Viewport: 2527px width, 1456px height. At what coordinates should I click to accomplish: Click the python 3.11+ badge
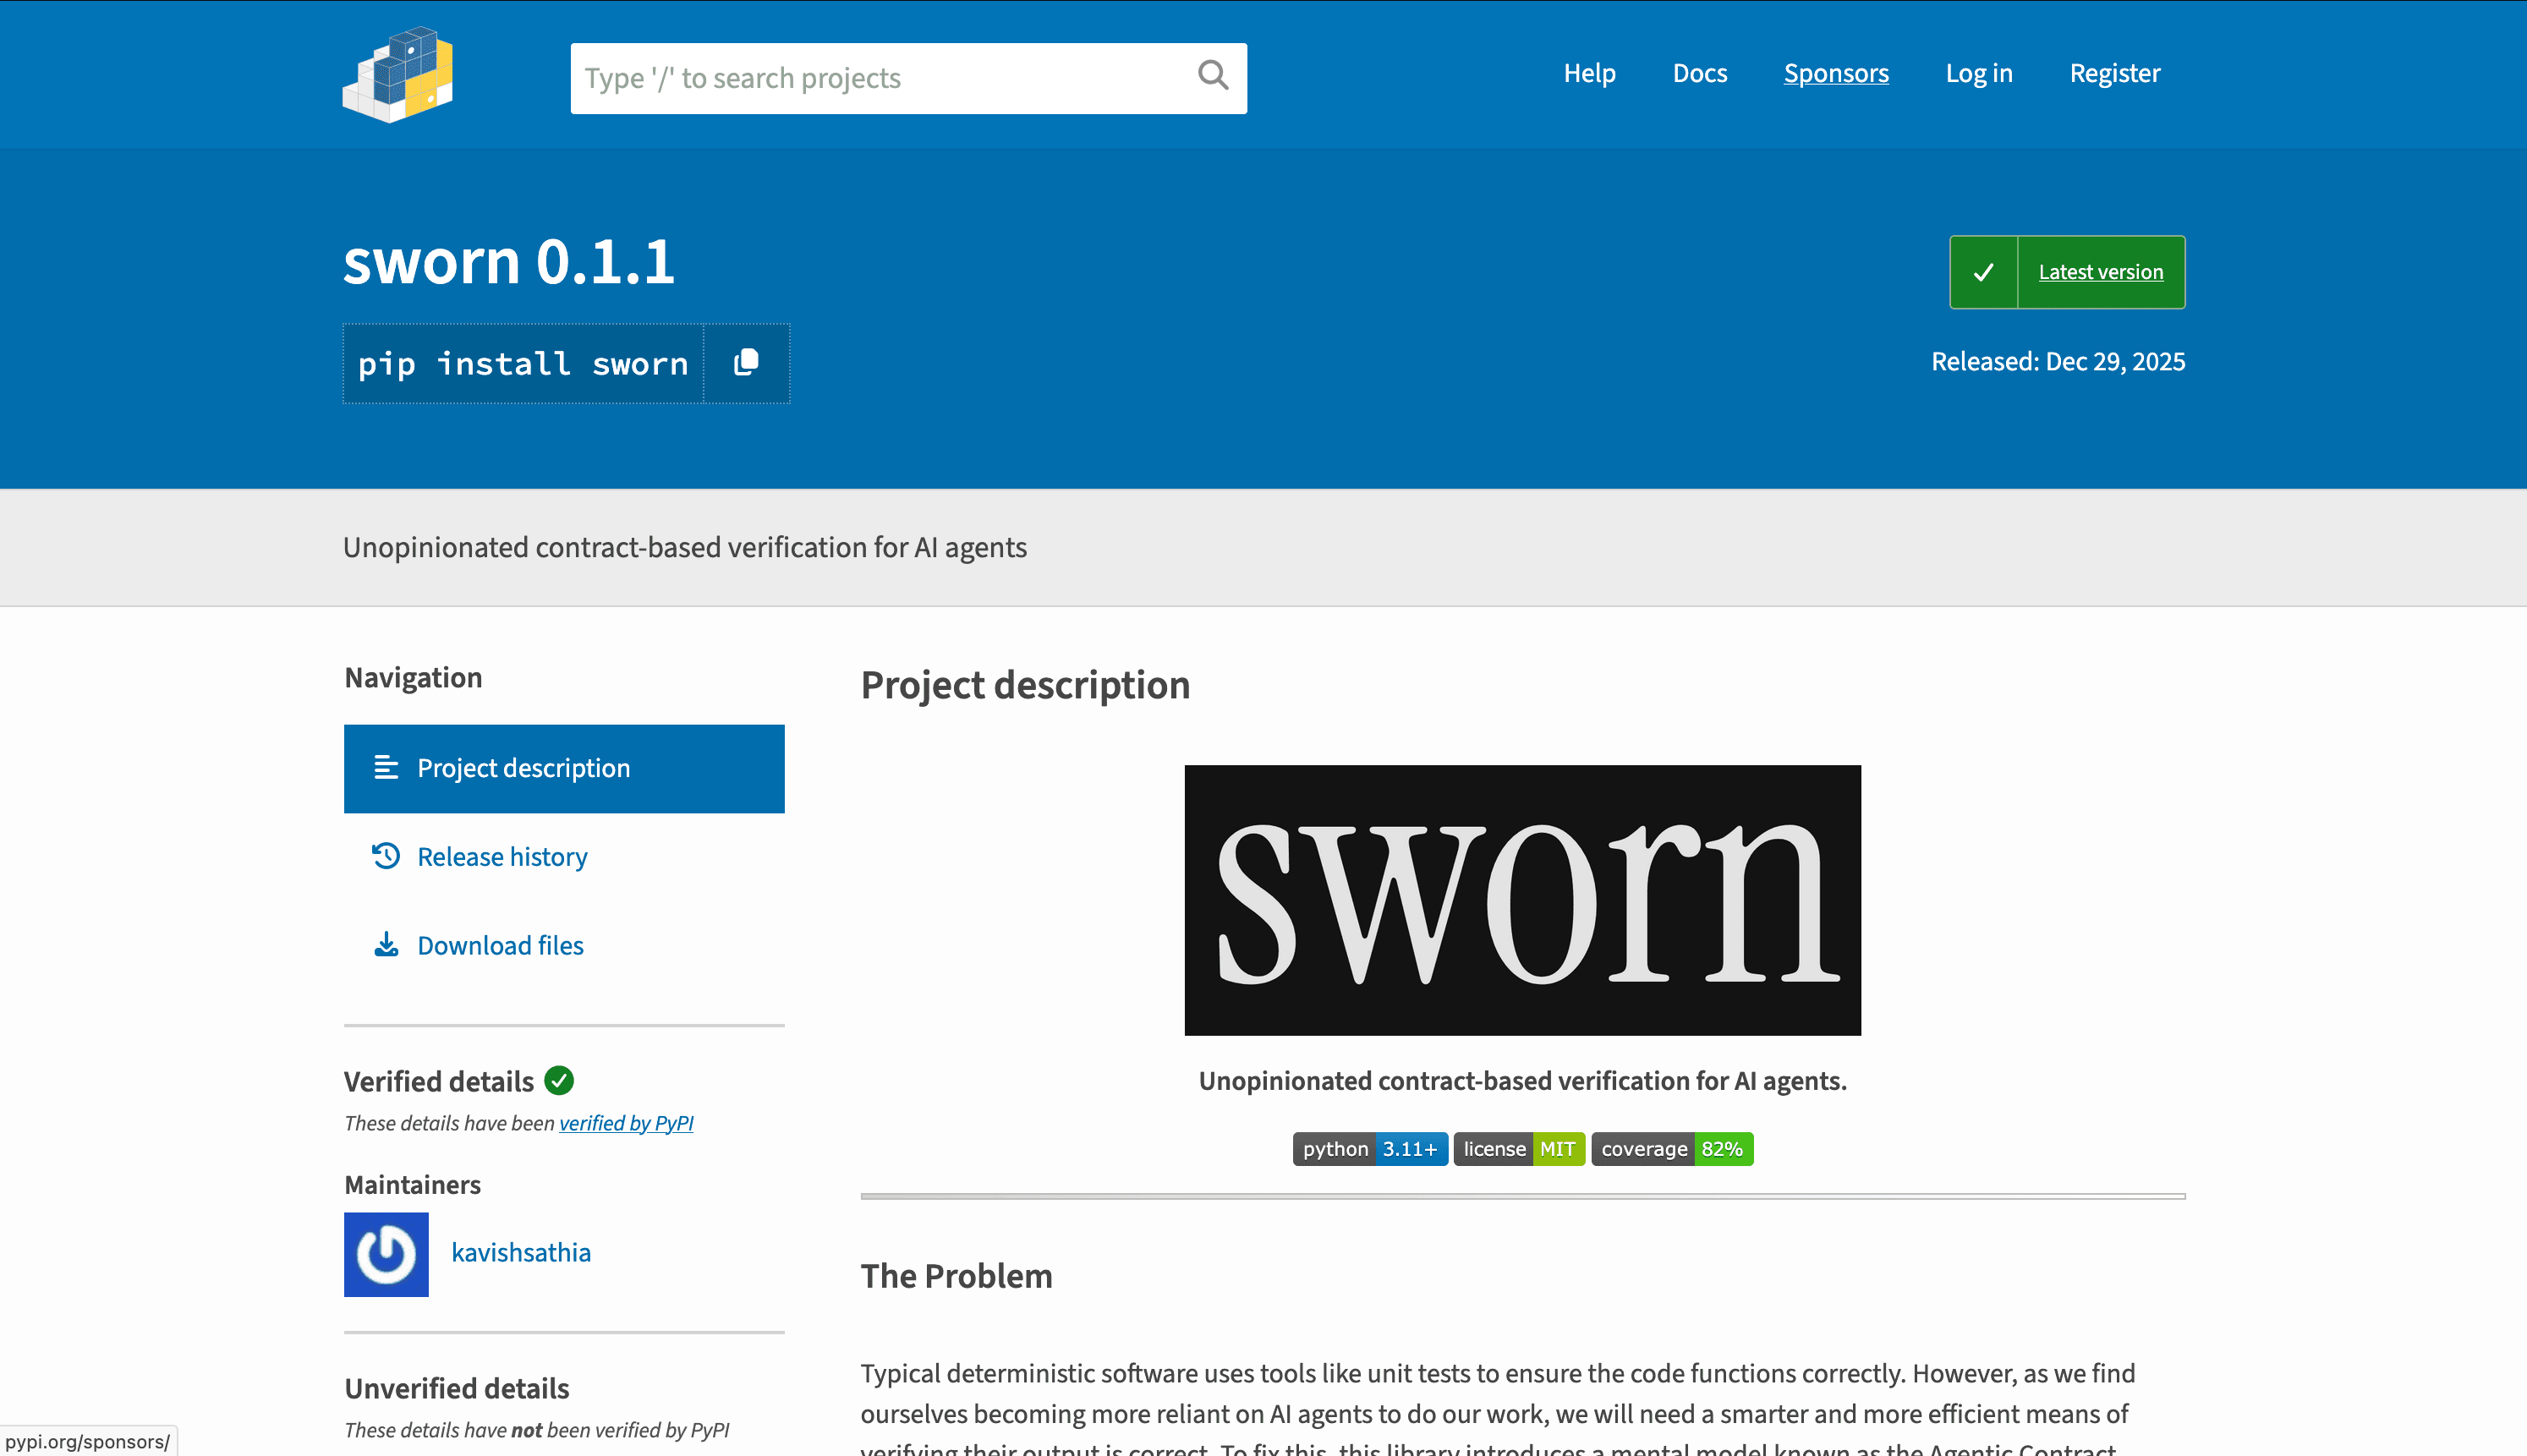1369,1148
